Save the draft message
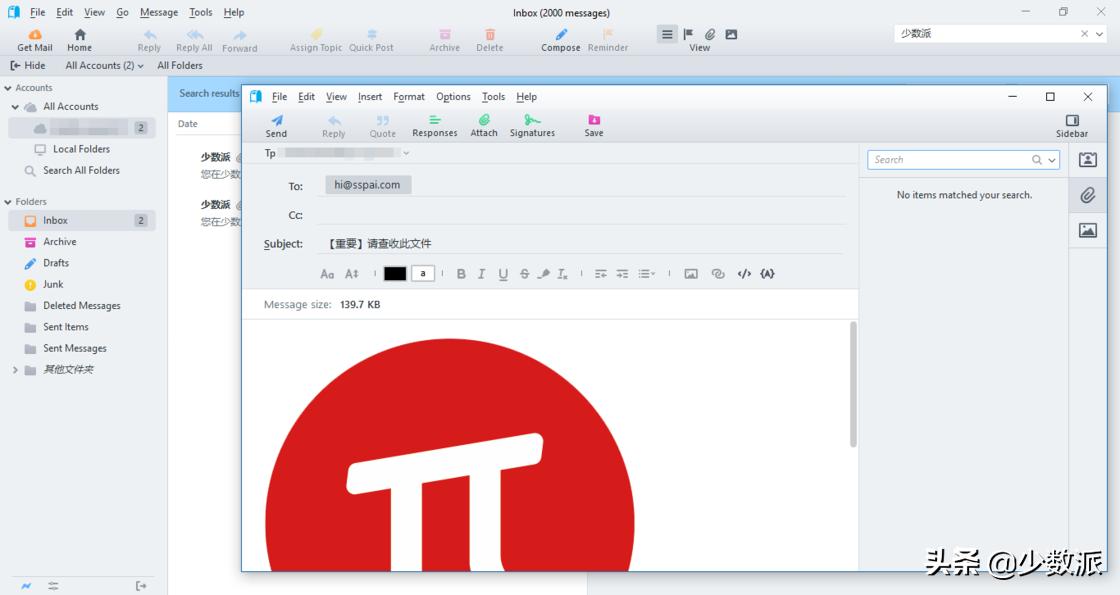Screen dimensions: 1120x595 [594, 126]
